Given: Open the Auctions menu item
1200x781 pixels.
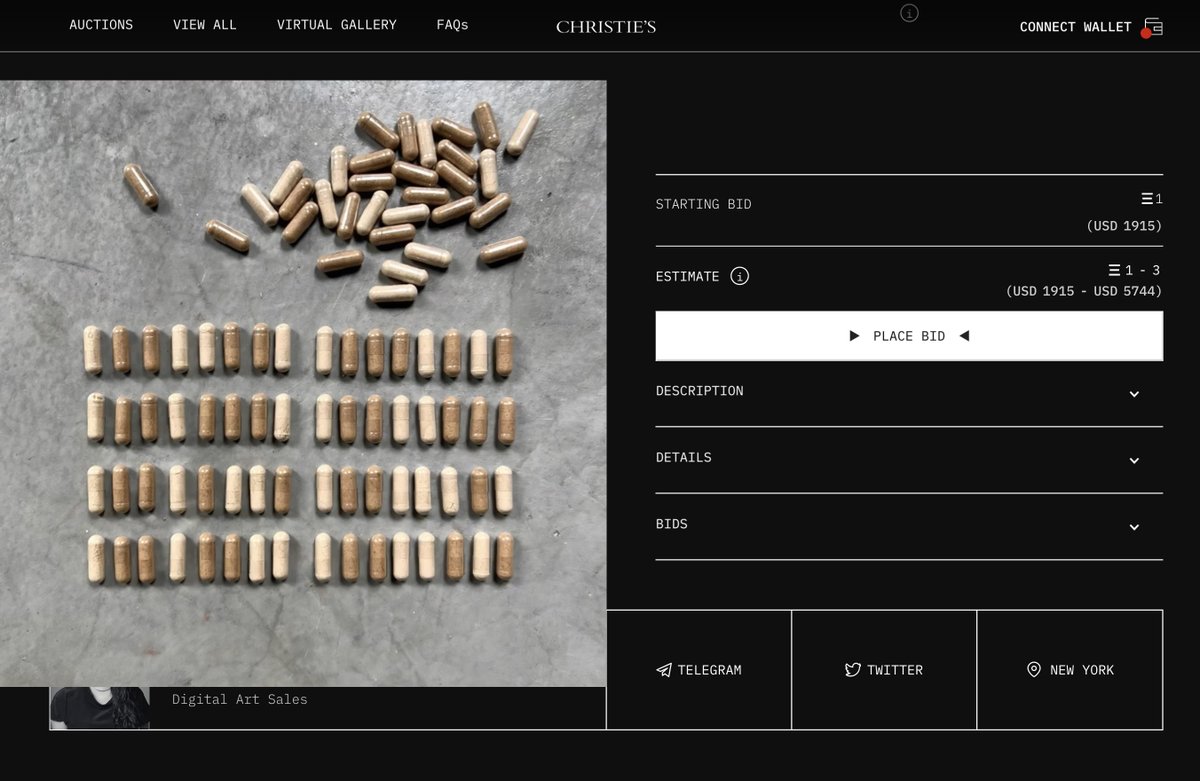Looking at the screenshot, I should tap(101, 25).
